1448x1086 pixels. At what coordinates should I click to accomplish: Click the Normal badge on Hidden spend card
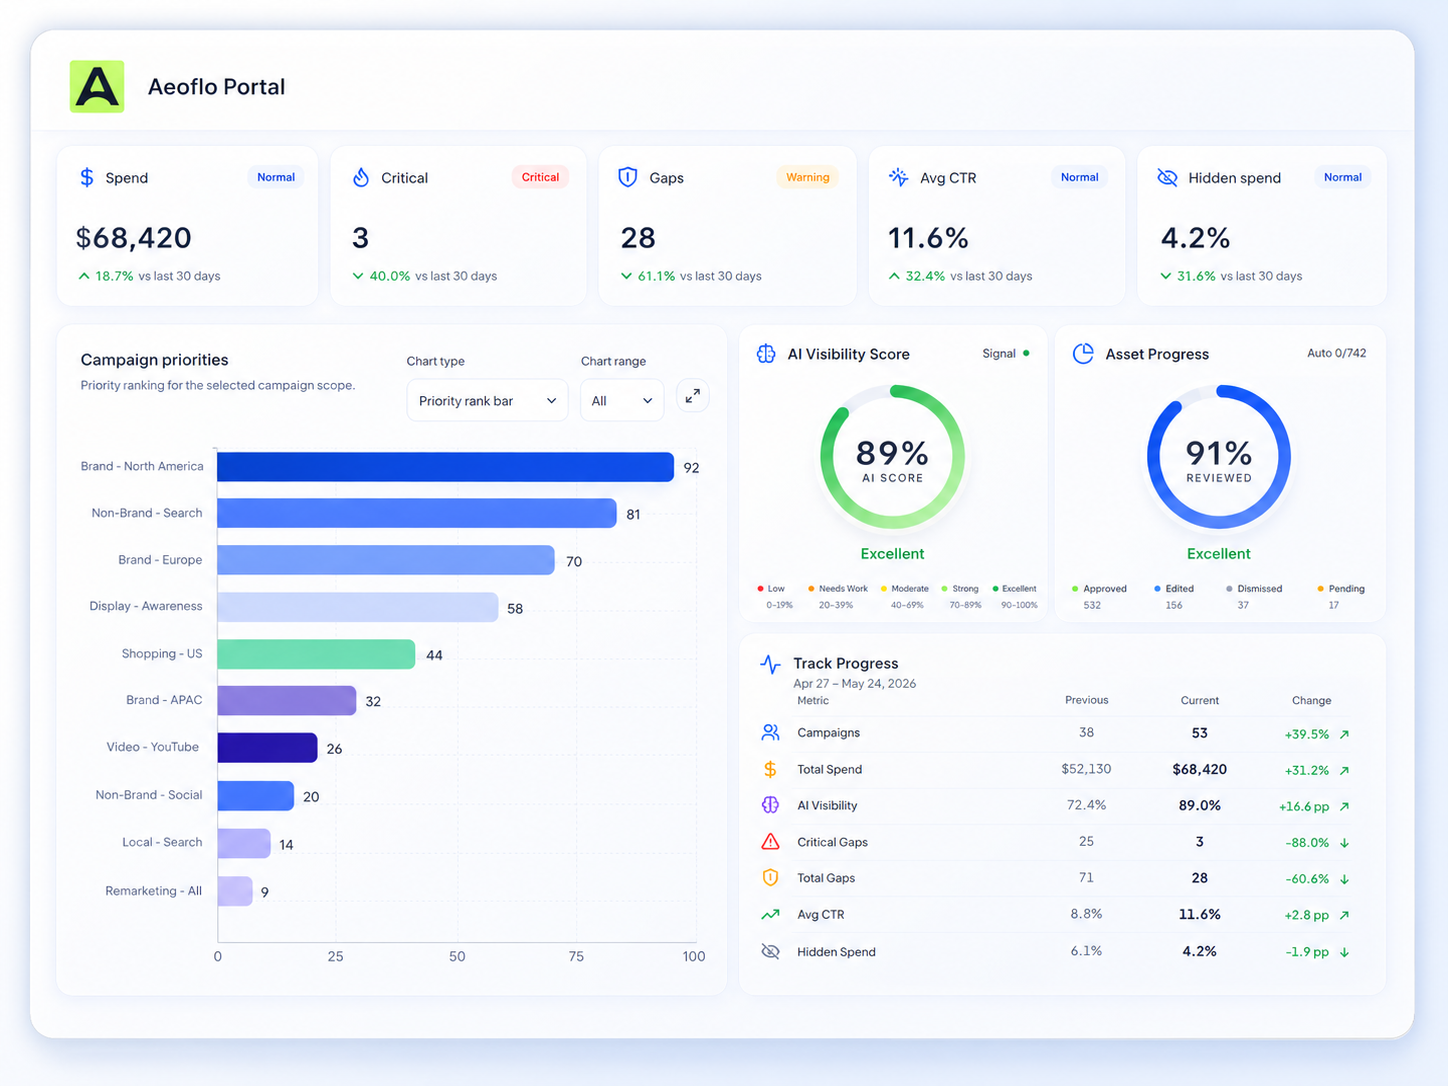point(1342,177)
